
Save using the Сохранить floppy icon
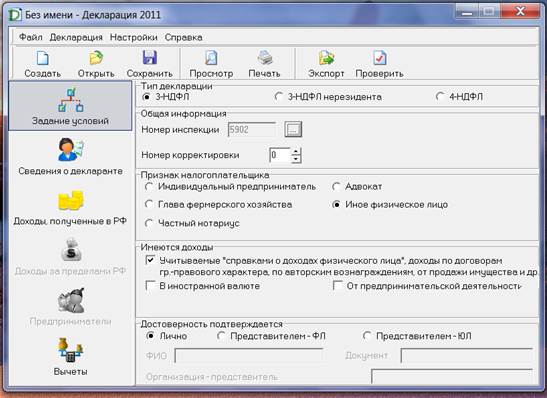(x=149, y=58)
